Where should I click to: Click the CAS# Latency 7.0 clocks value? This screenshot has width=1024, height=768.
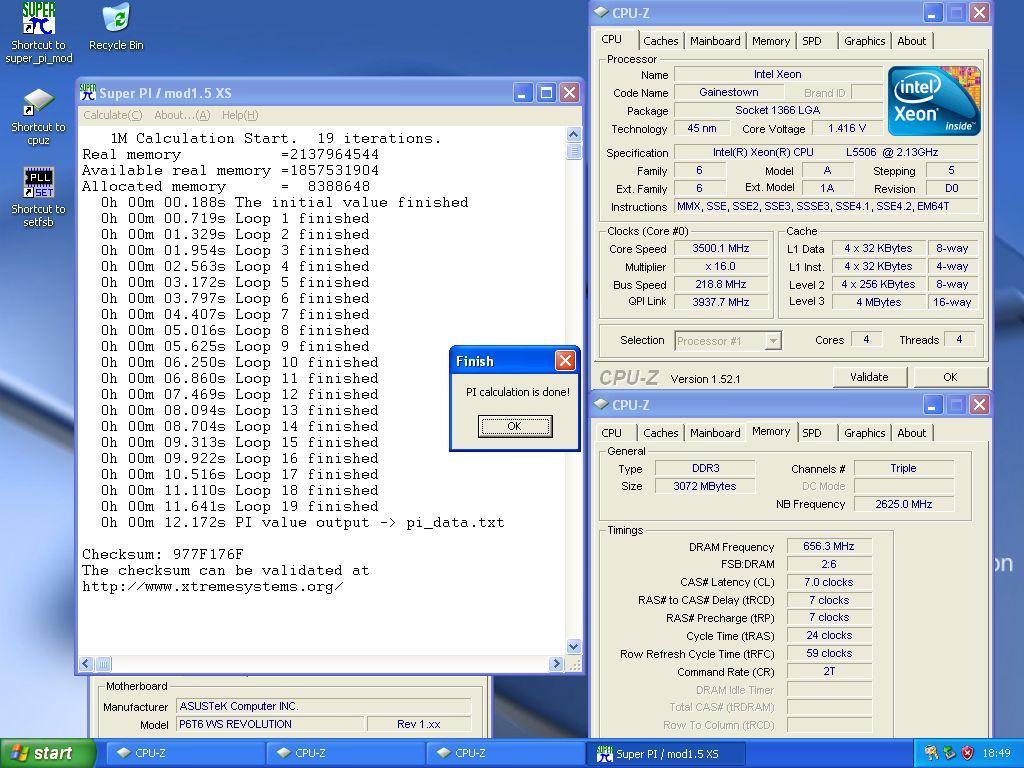coord(829,582)
